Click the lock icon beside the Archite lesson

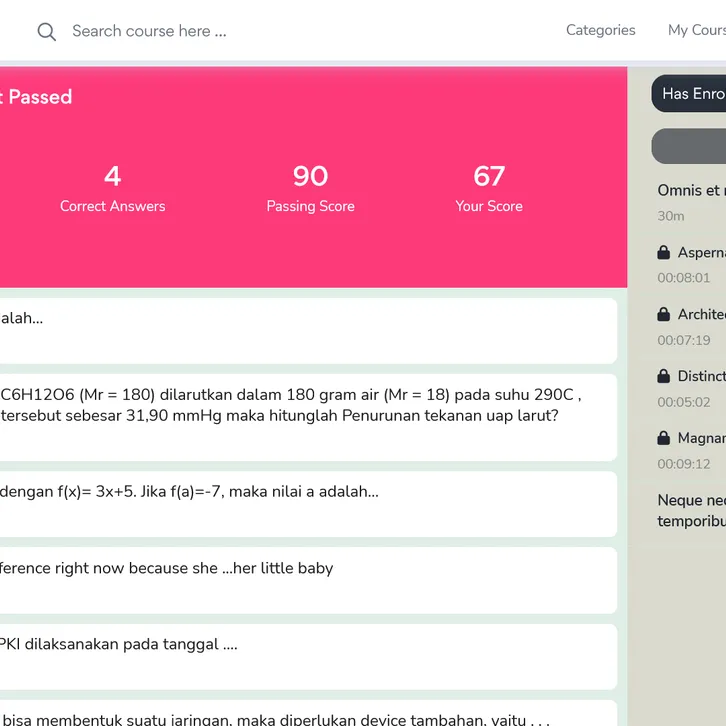click(664, 315)
